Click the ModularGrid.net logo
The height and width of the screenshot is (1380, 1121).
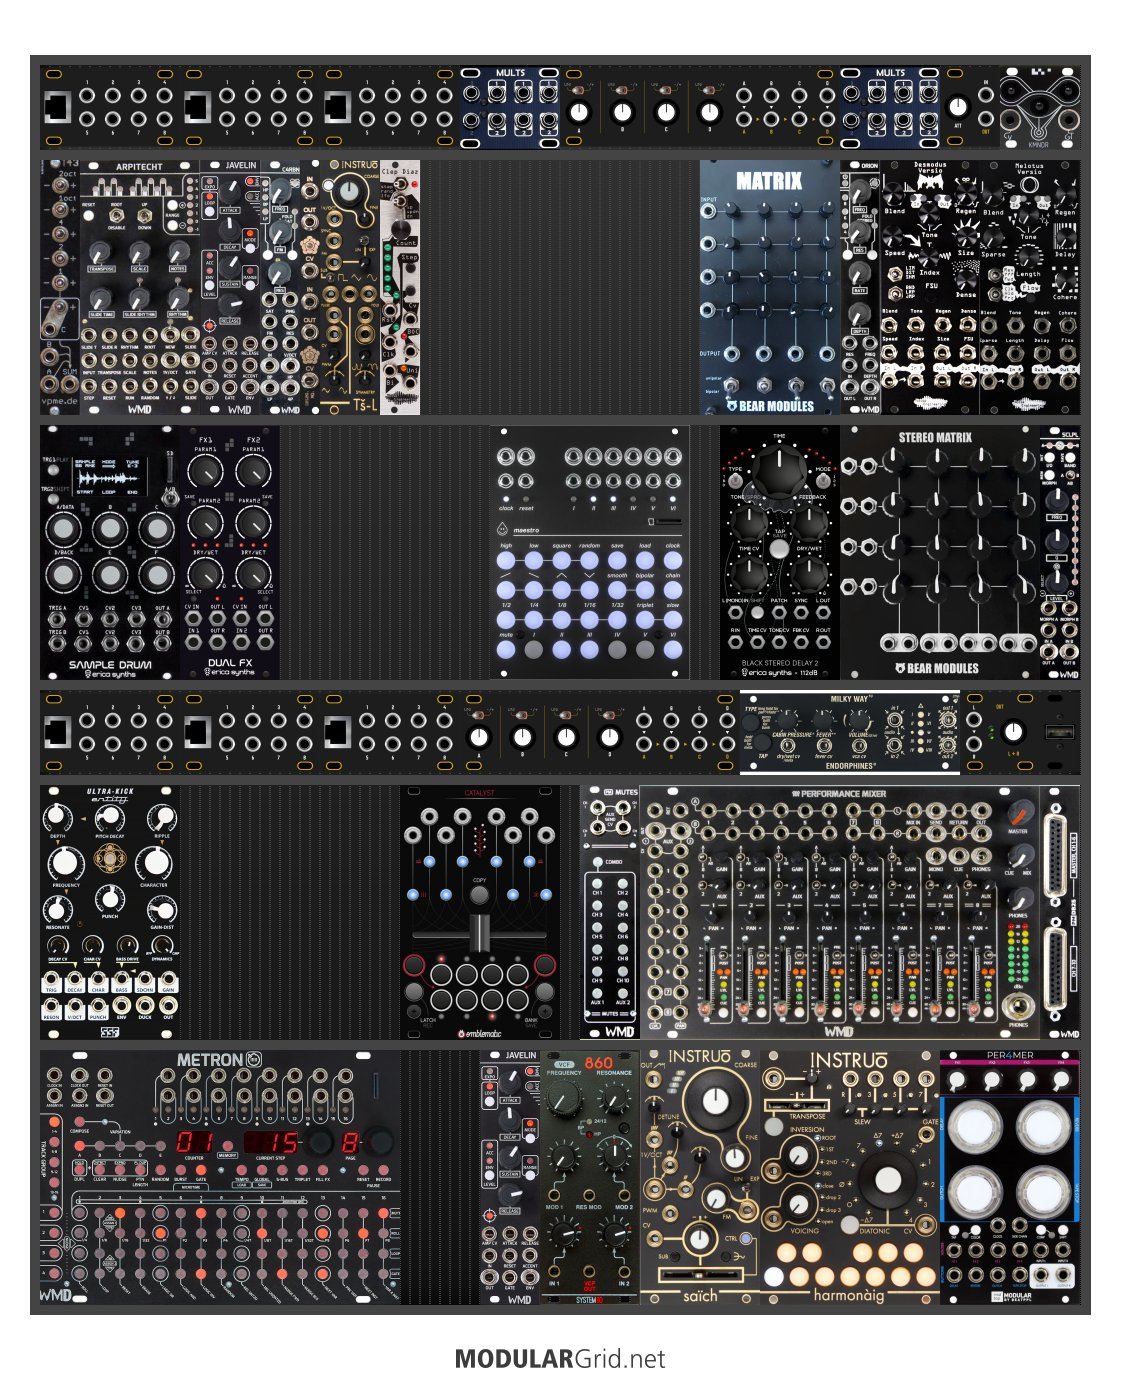[560, 1359]
